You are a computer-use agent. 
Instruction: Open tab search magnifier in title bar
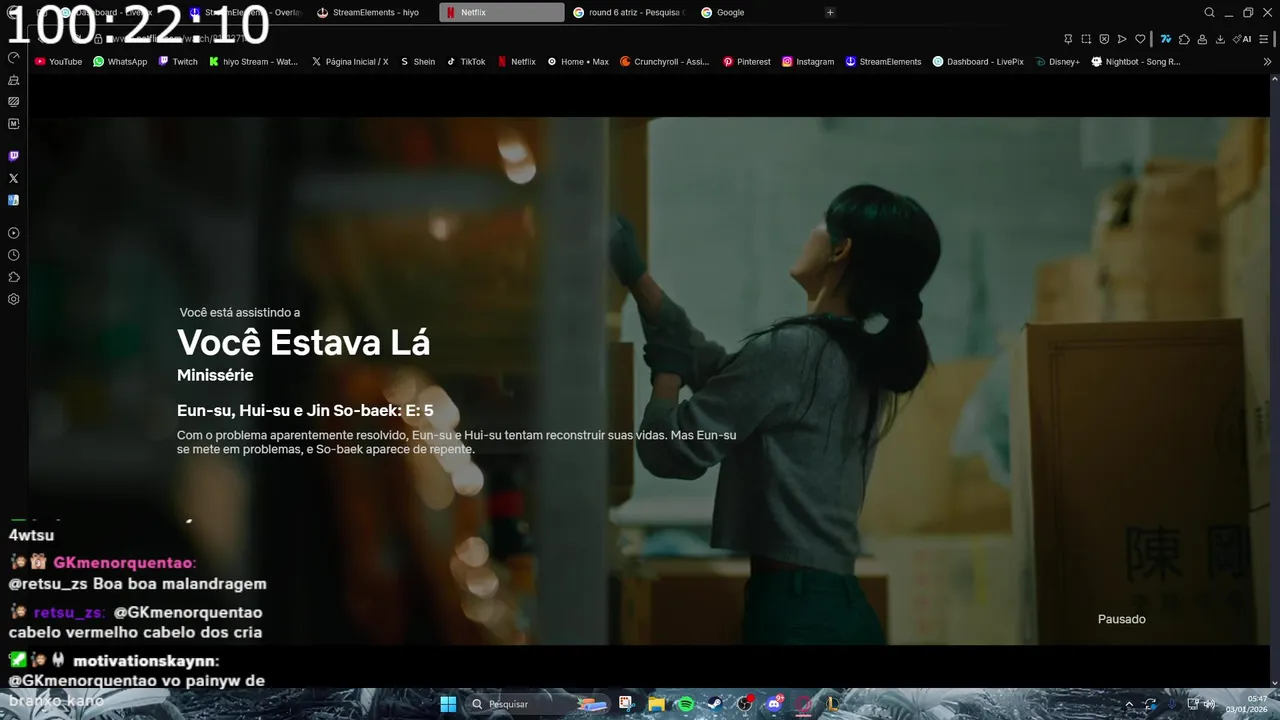click(1209, 12)
